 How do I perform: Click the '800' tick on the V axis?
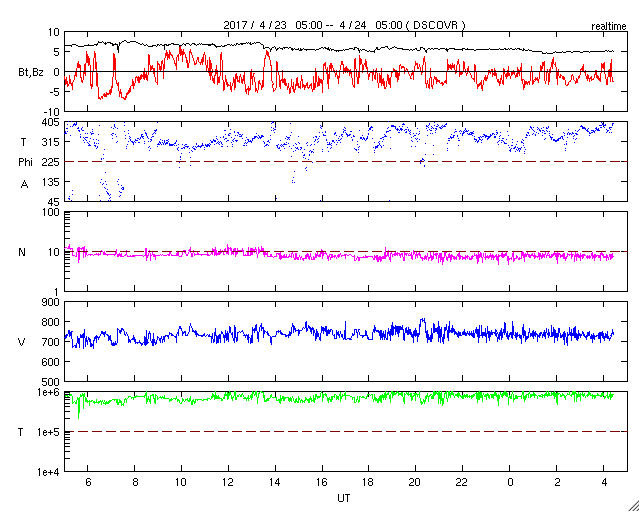click(51, 322)
